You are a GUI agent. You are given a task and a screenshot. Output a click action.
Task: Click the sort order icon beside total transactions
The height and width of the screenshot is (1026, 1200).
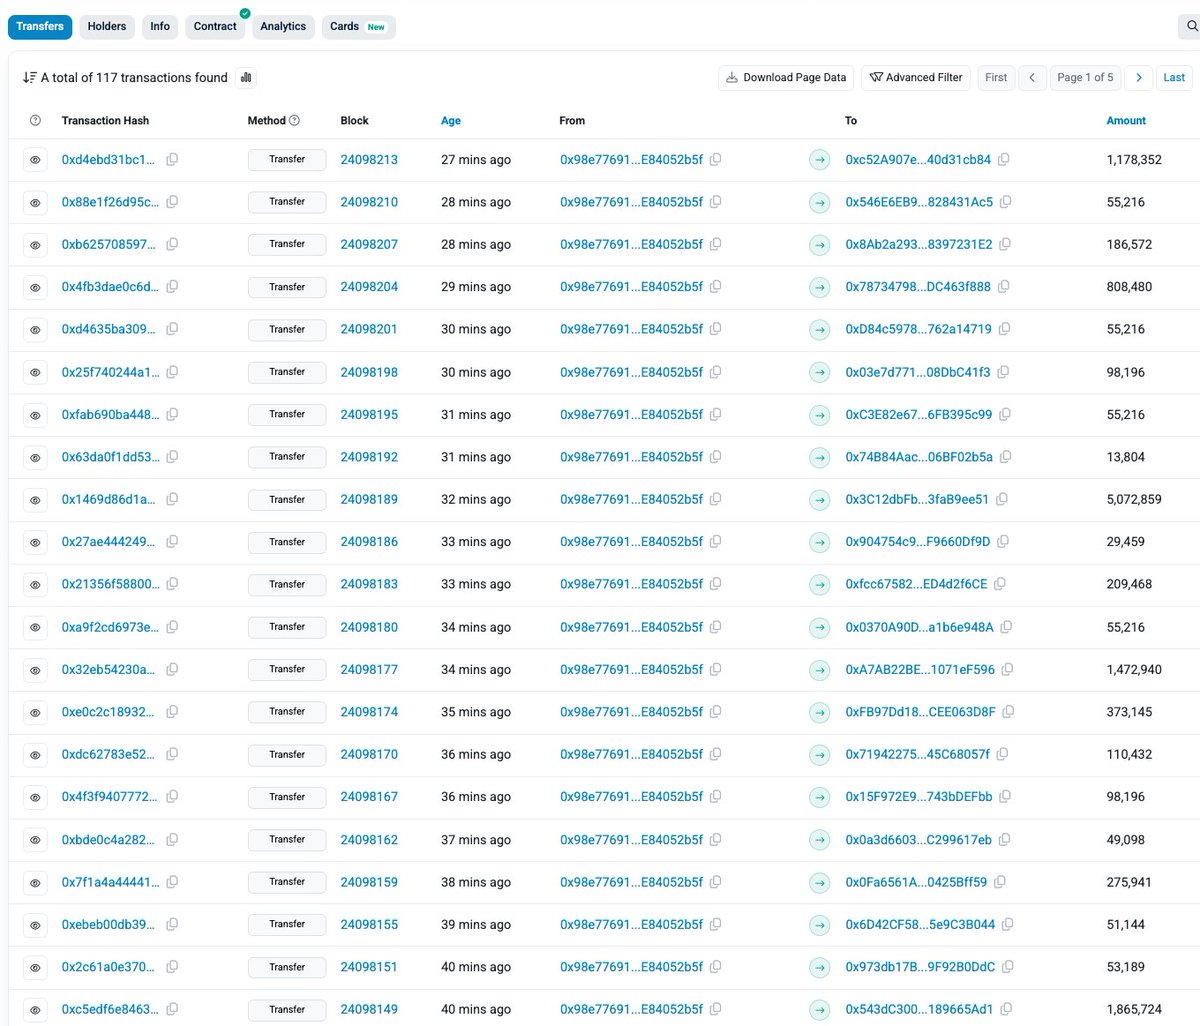(x=29, y=77)
